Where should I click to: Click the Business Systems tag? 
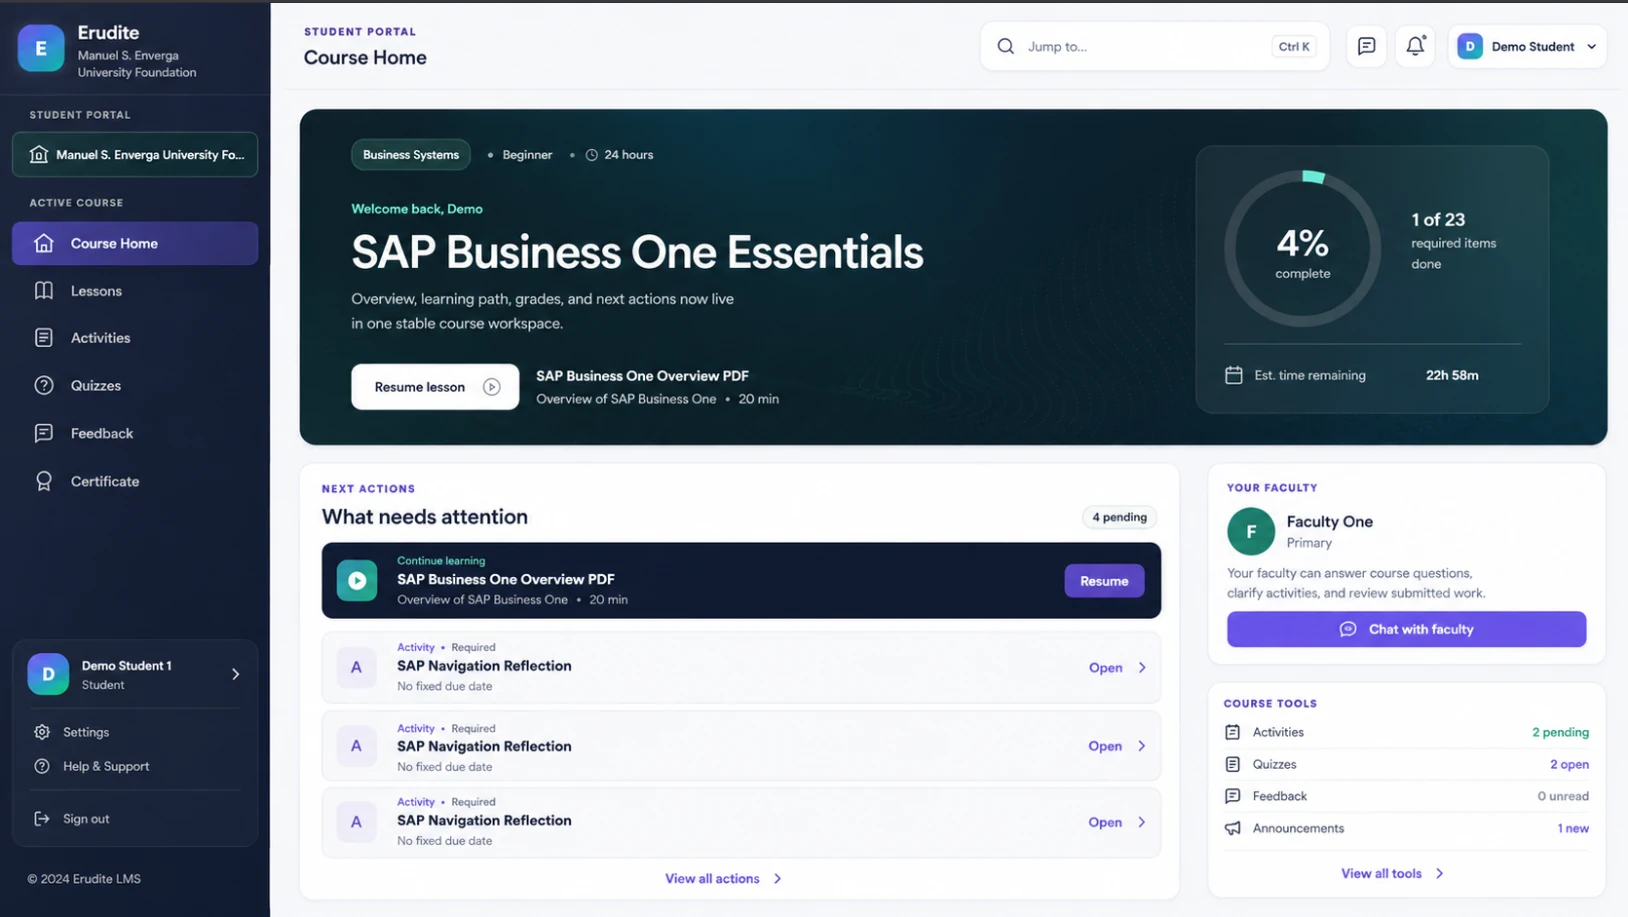click(x=411, y=155)
